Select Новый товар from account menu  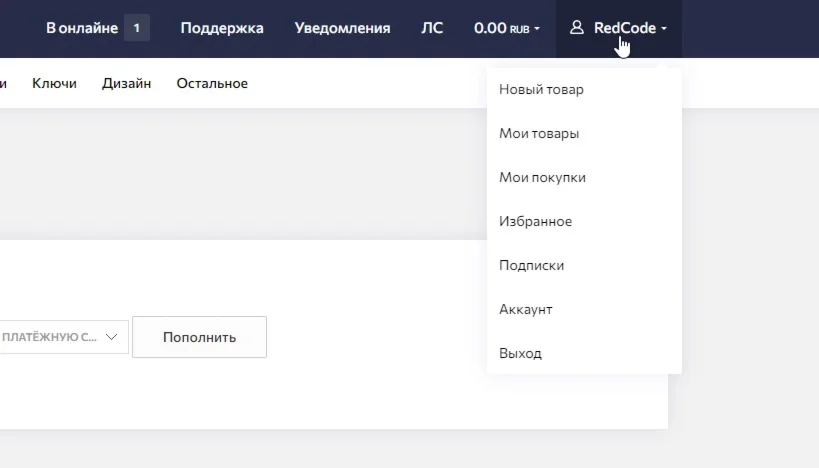tap(541, 90)
